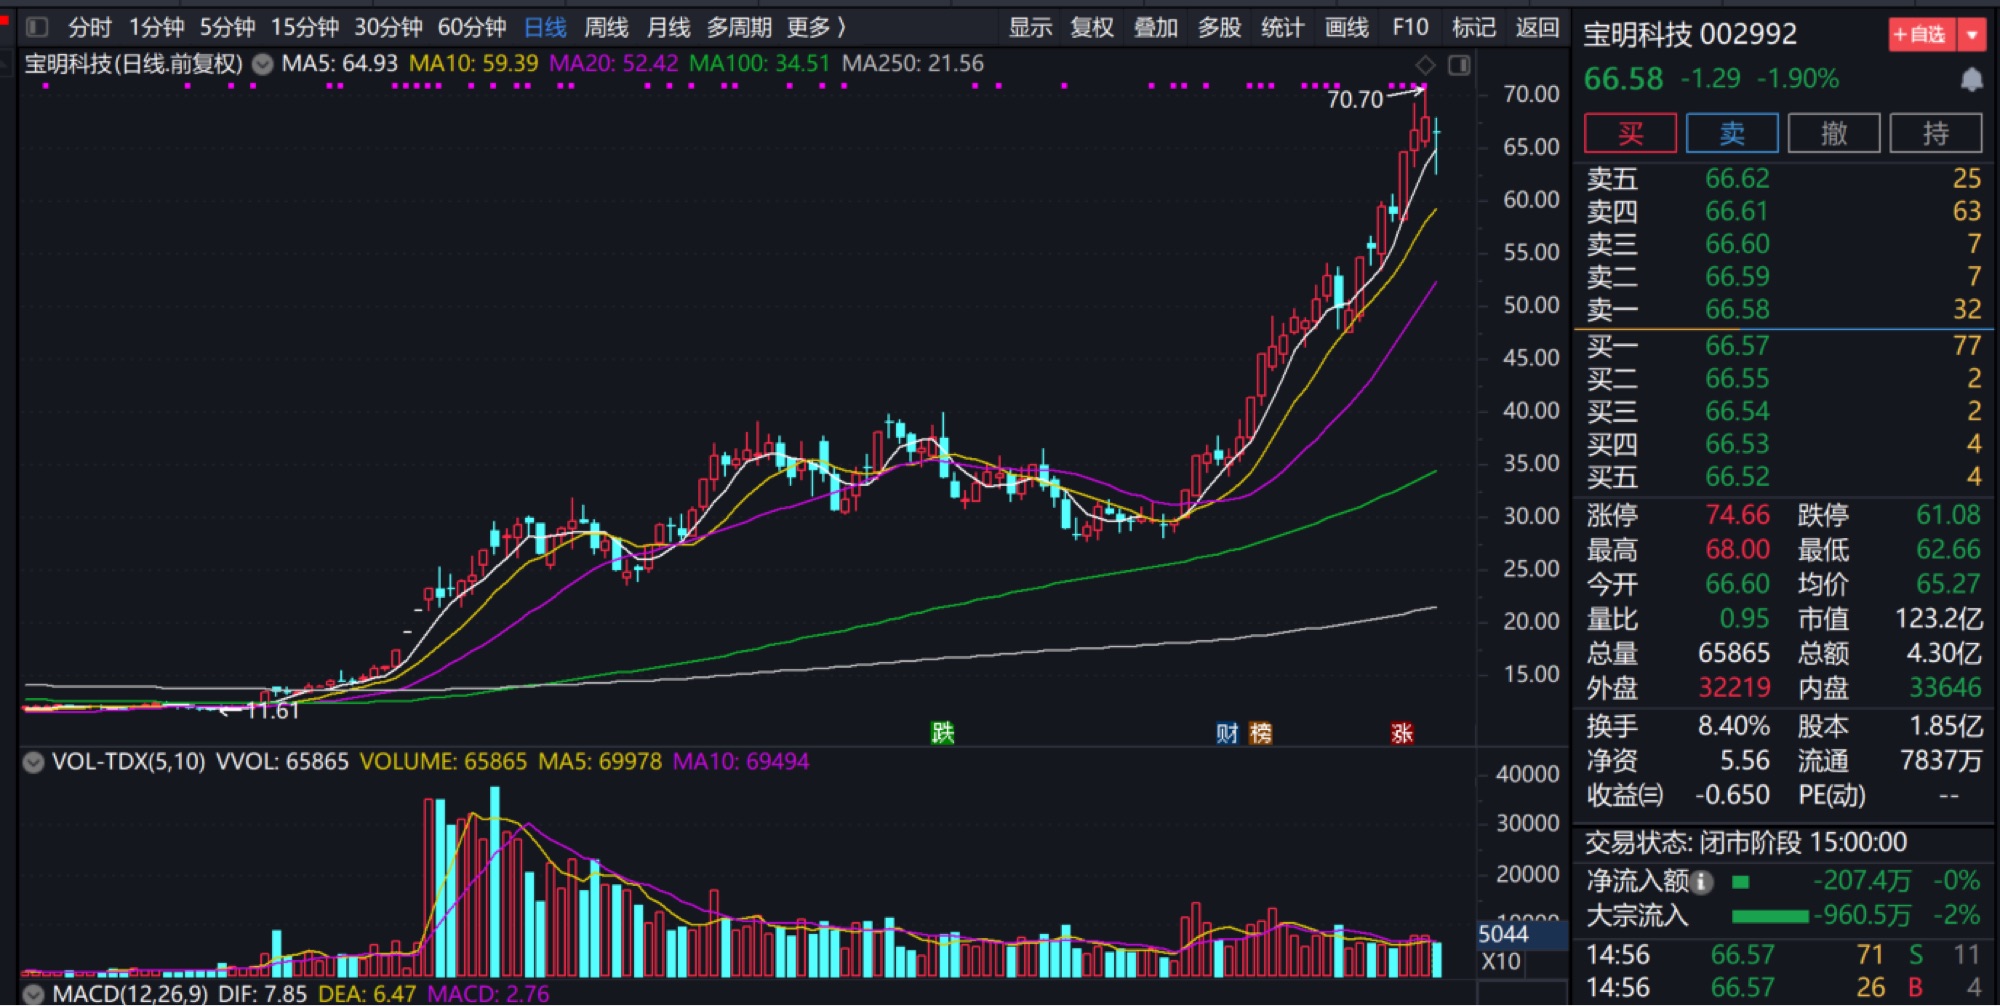
Task: Click the 跌 event marker on chart
Action: point(942,733)
